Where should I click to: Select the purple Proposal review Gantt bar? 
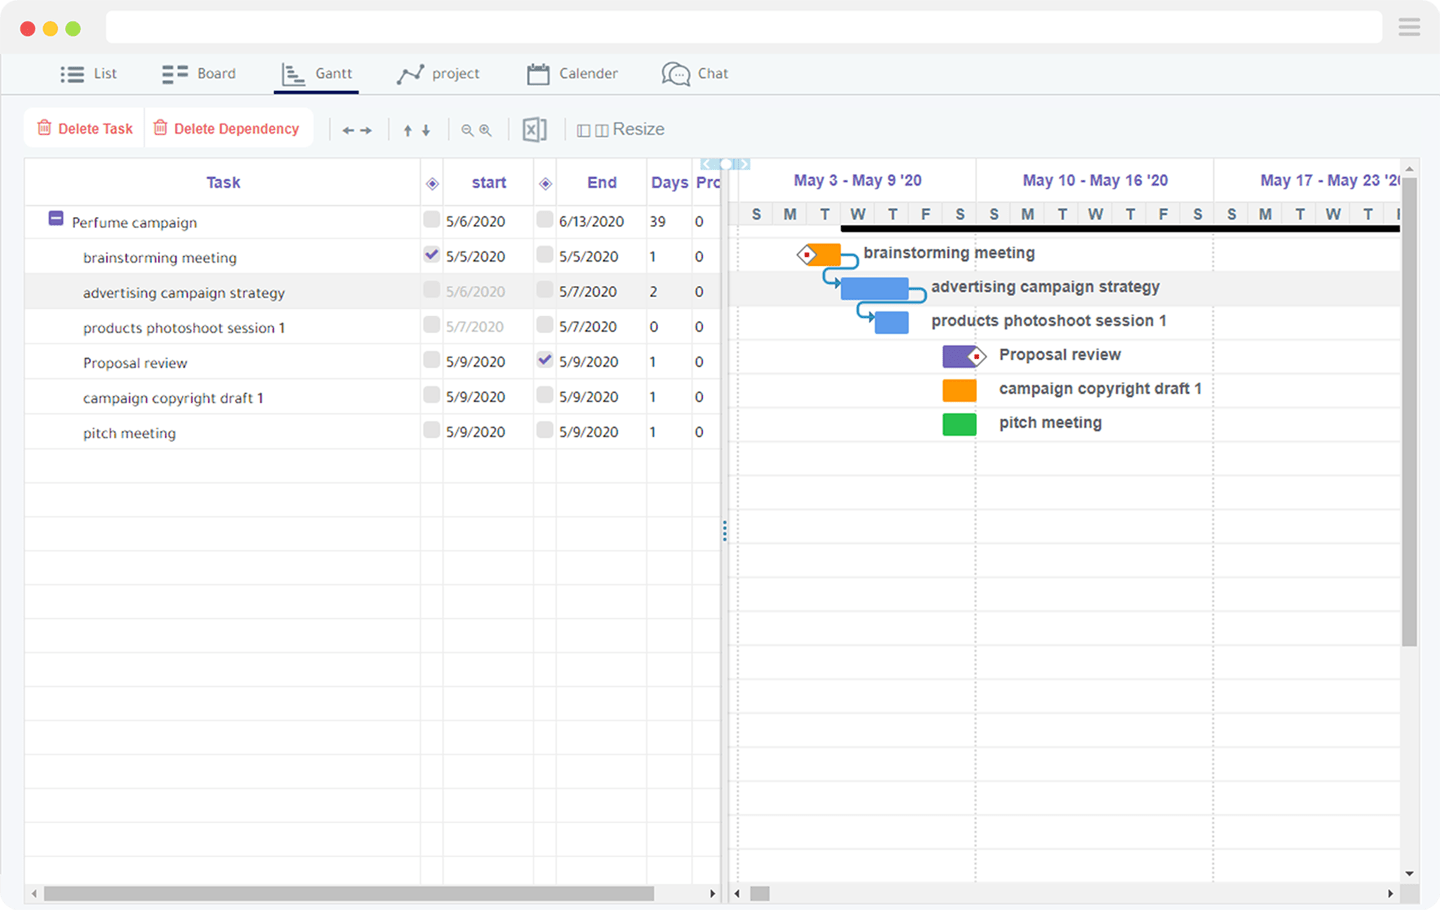click(x=960, y=356)
